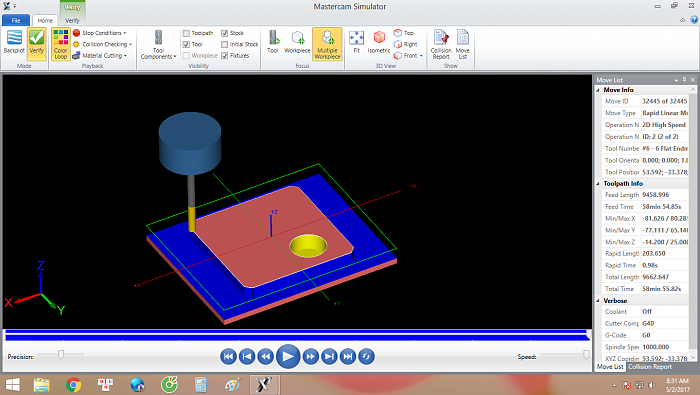Launch Chrome from taskbar
This screenshot has width=700, height=395.
(x=74, y=384)
